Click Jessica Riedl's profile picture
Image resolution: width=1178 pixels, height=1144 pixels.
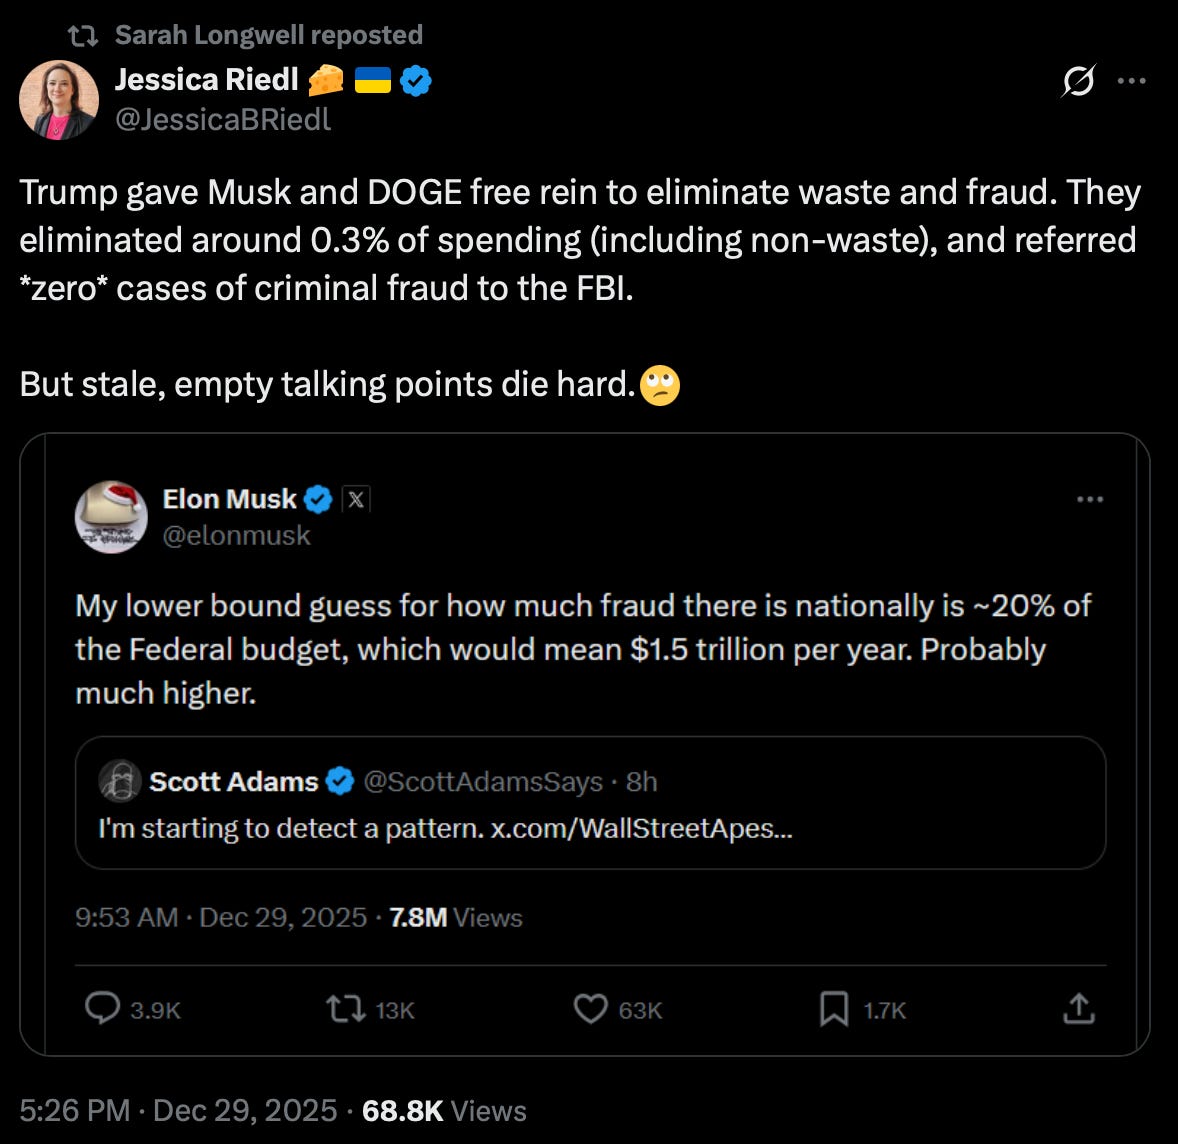click(59, 99)
